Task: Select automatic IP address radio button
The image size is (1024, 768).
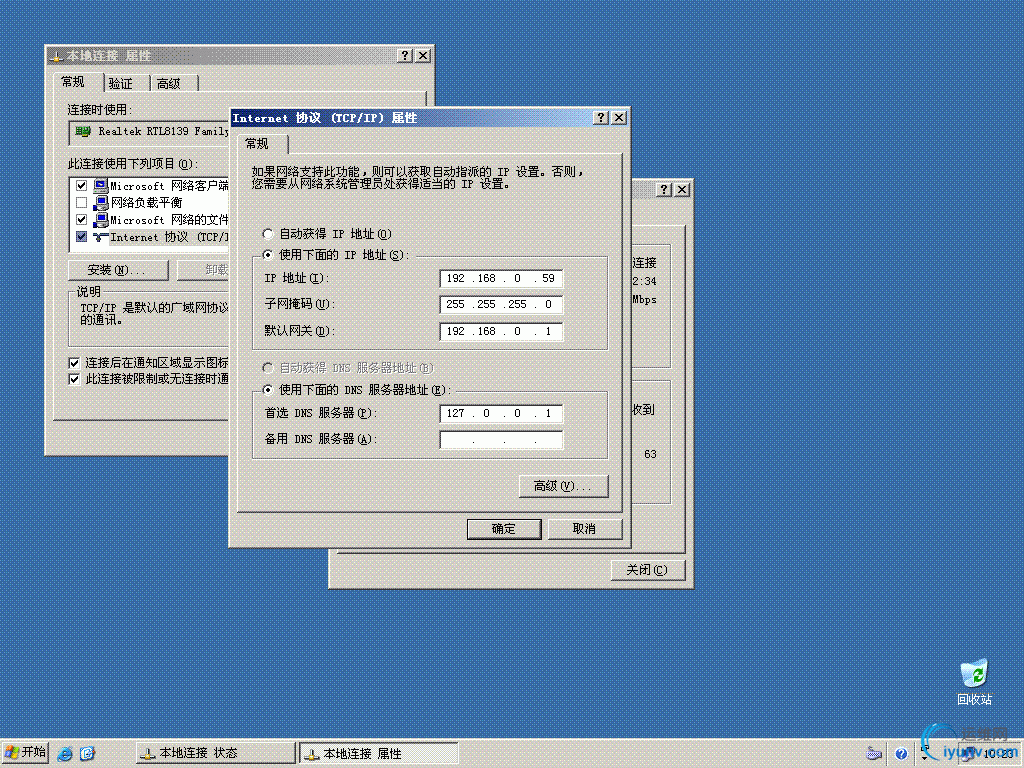Action: (267, 234)
